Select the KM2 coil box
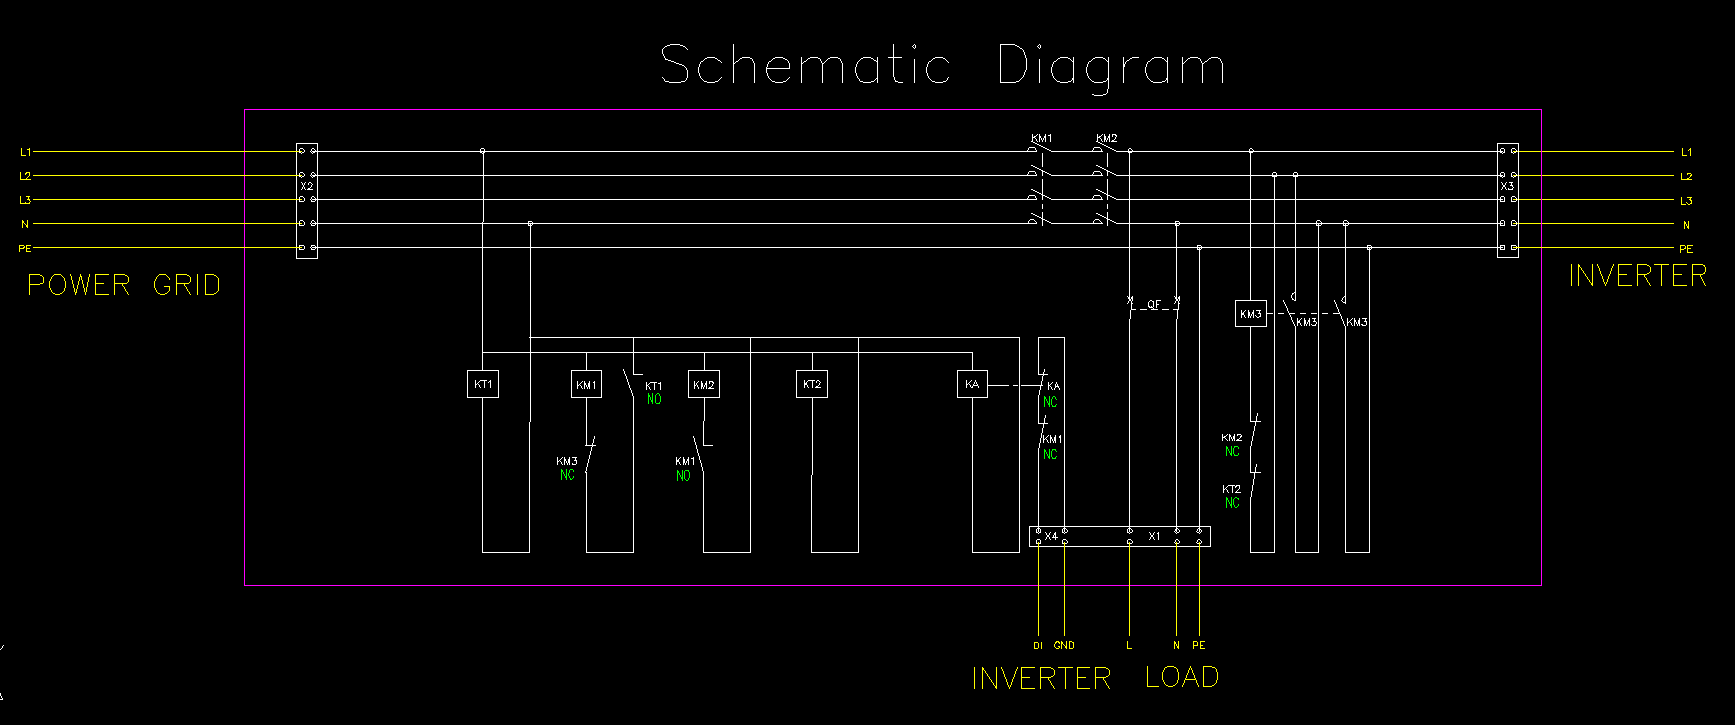Image resolution: width=1735 pixels, height=725 pixels. click(x=704, y=384)
